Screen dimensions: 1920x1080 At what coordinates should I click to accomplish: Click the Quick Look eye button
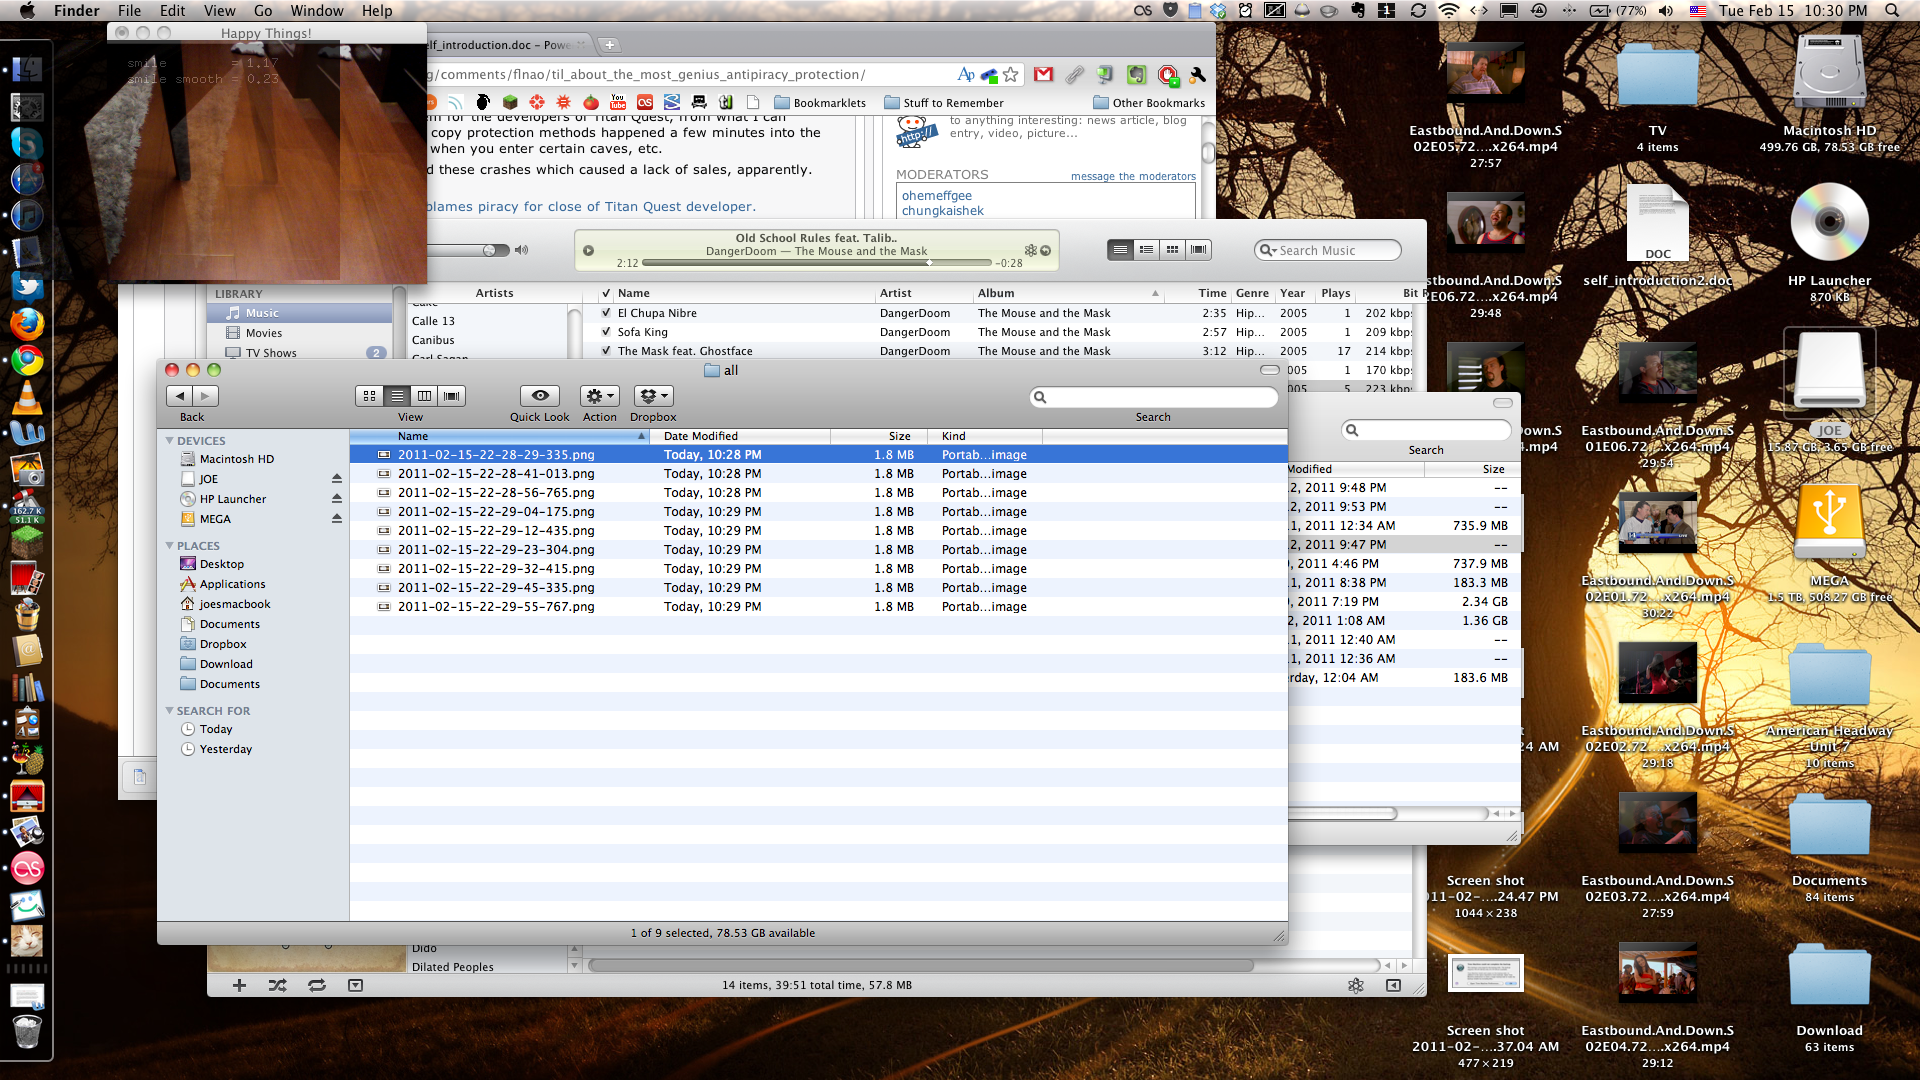[x=539, y=396]
